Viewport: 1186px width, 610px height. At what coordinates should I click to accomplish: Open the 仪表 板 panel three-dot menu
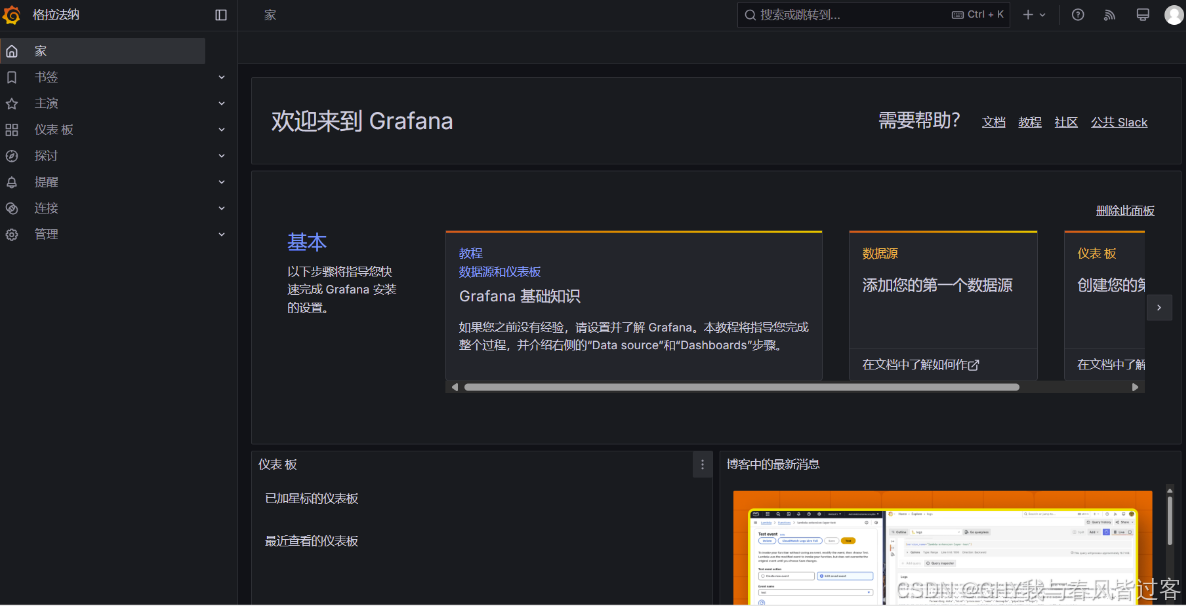702,465
